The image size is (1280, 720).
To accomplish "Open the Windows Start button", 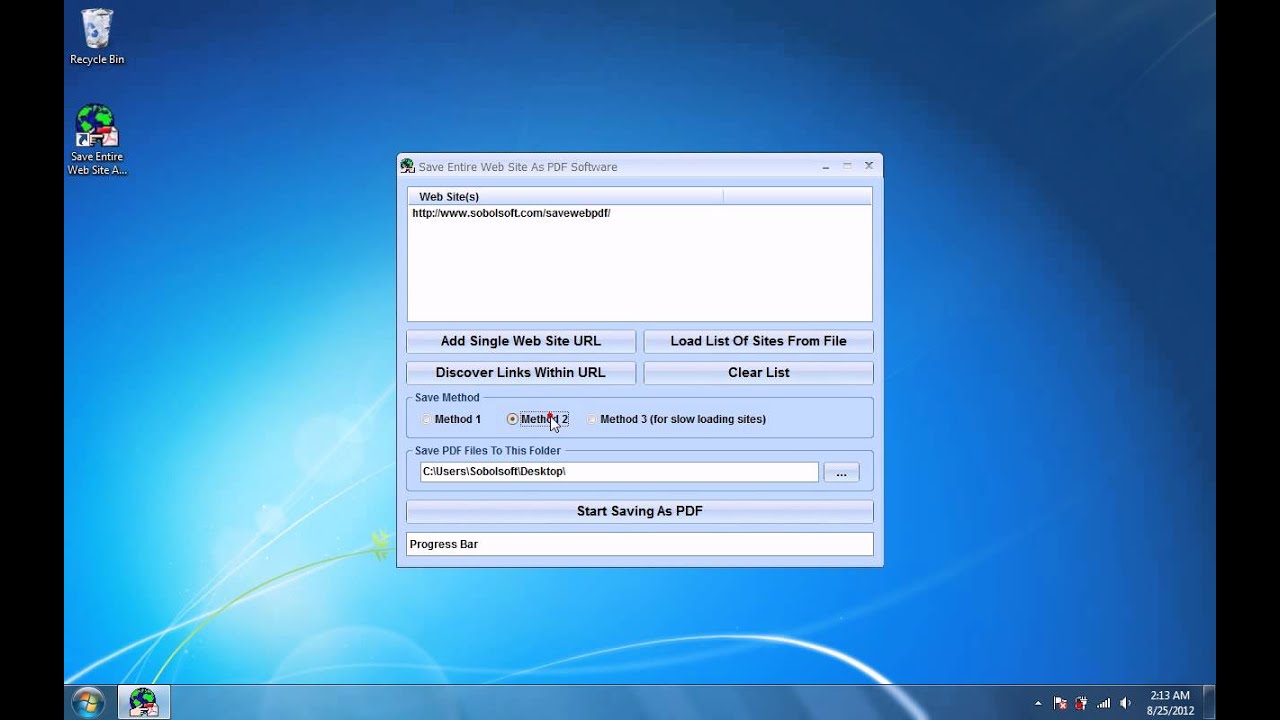I will [x=88, y=703].
